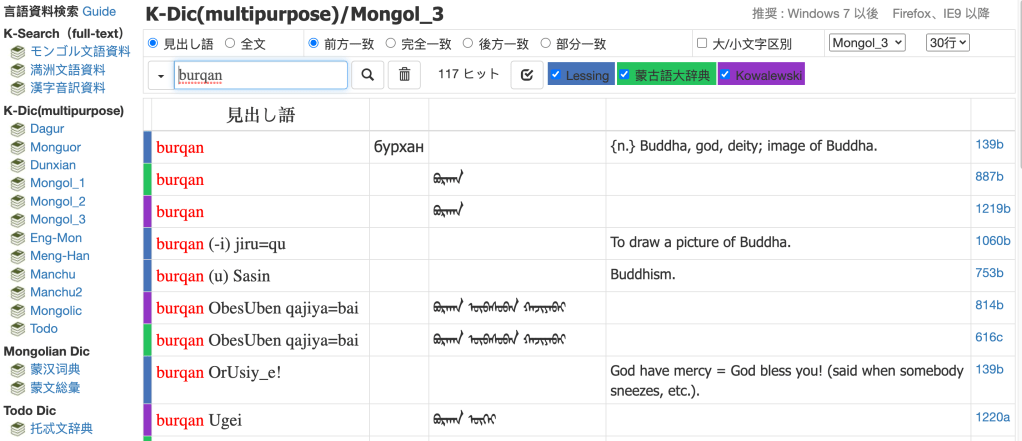Open the Mongol_3 dictionary dropdown
This screenshot has width=1022, height=441.
click(866, 42)
